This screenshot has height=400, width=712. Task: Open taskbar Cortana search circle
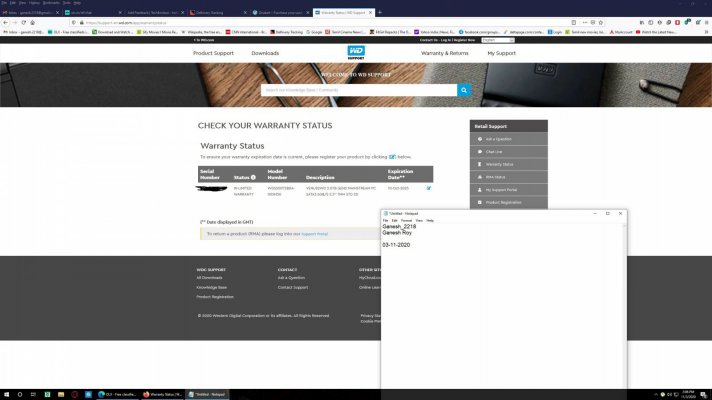tap(20, 395)
